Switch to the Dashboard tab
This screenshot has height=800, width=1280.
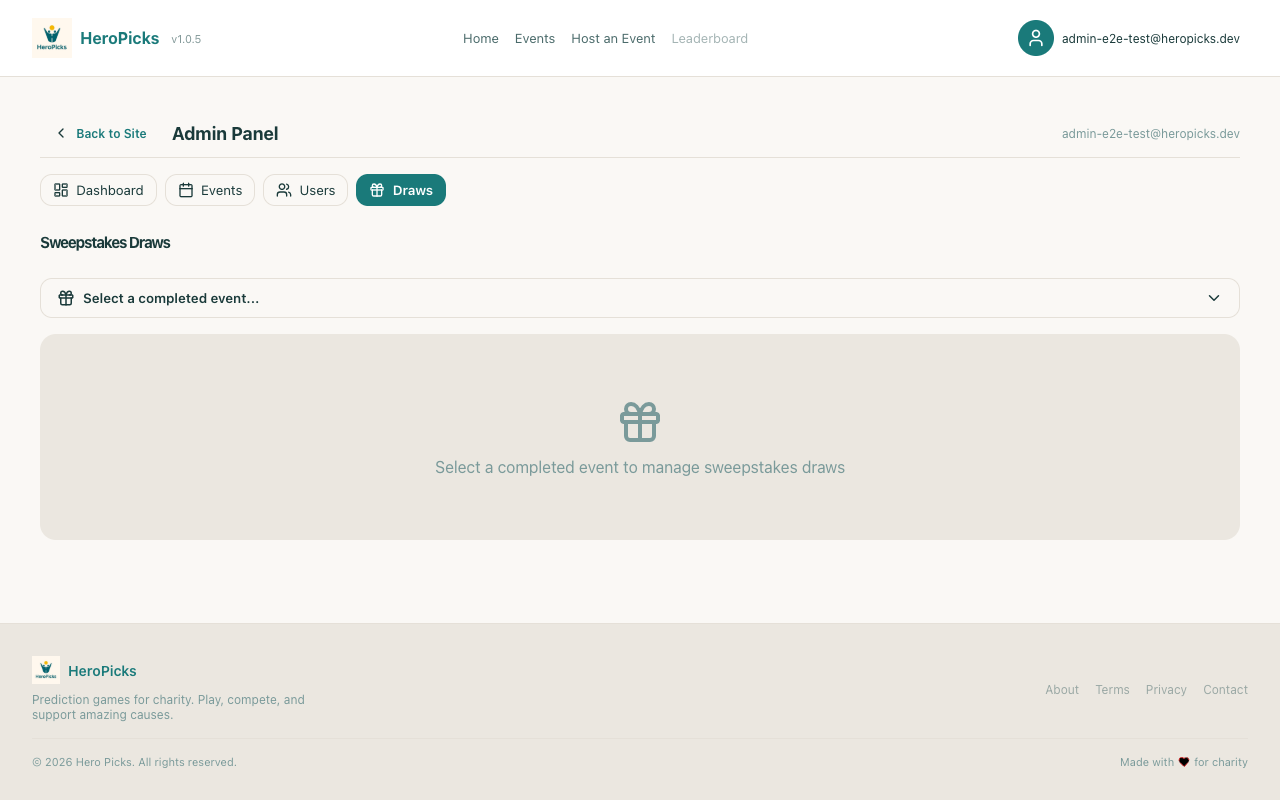tap(98, 190)
